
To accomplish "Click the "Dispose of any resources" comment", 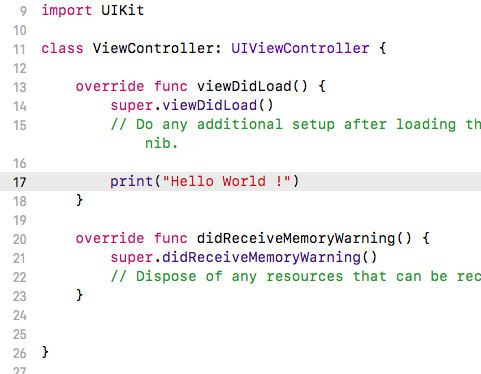I will [x=296, y=276].
